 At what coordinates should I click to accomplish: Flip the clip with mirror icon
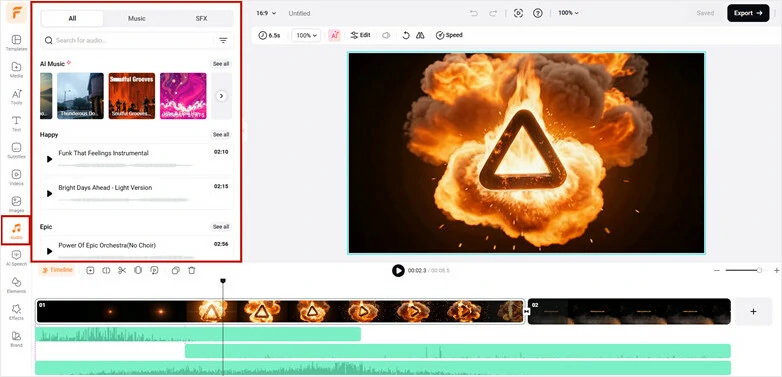click(x=420, y=35)
